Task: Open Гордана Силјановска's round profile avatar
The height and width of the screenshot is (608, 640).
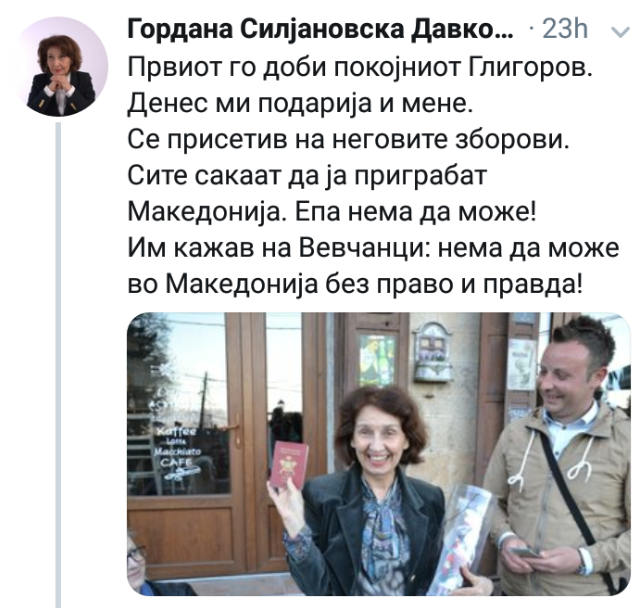Action: tap(60, 67)
